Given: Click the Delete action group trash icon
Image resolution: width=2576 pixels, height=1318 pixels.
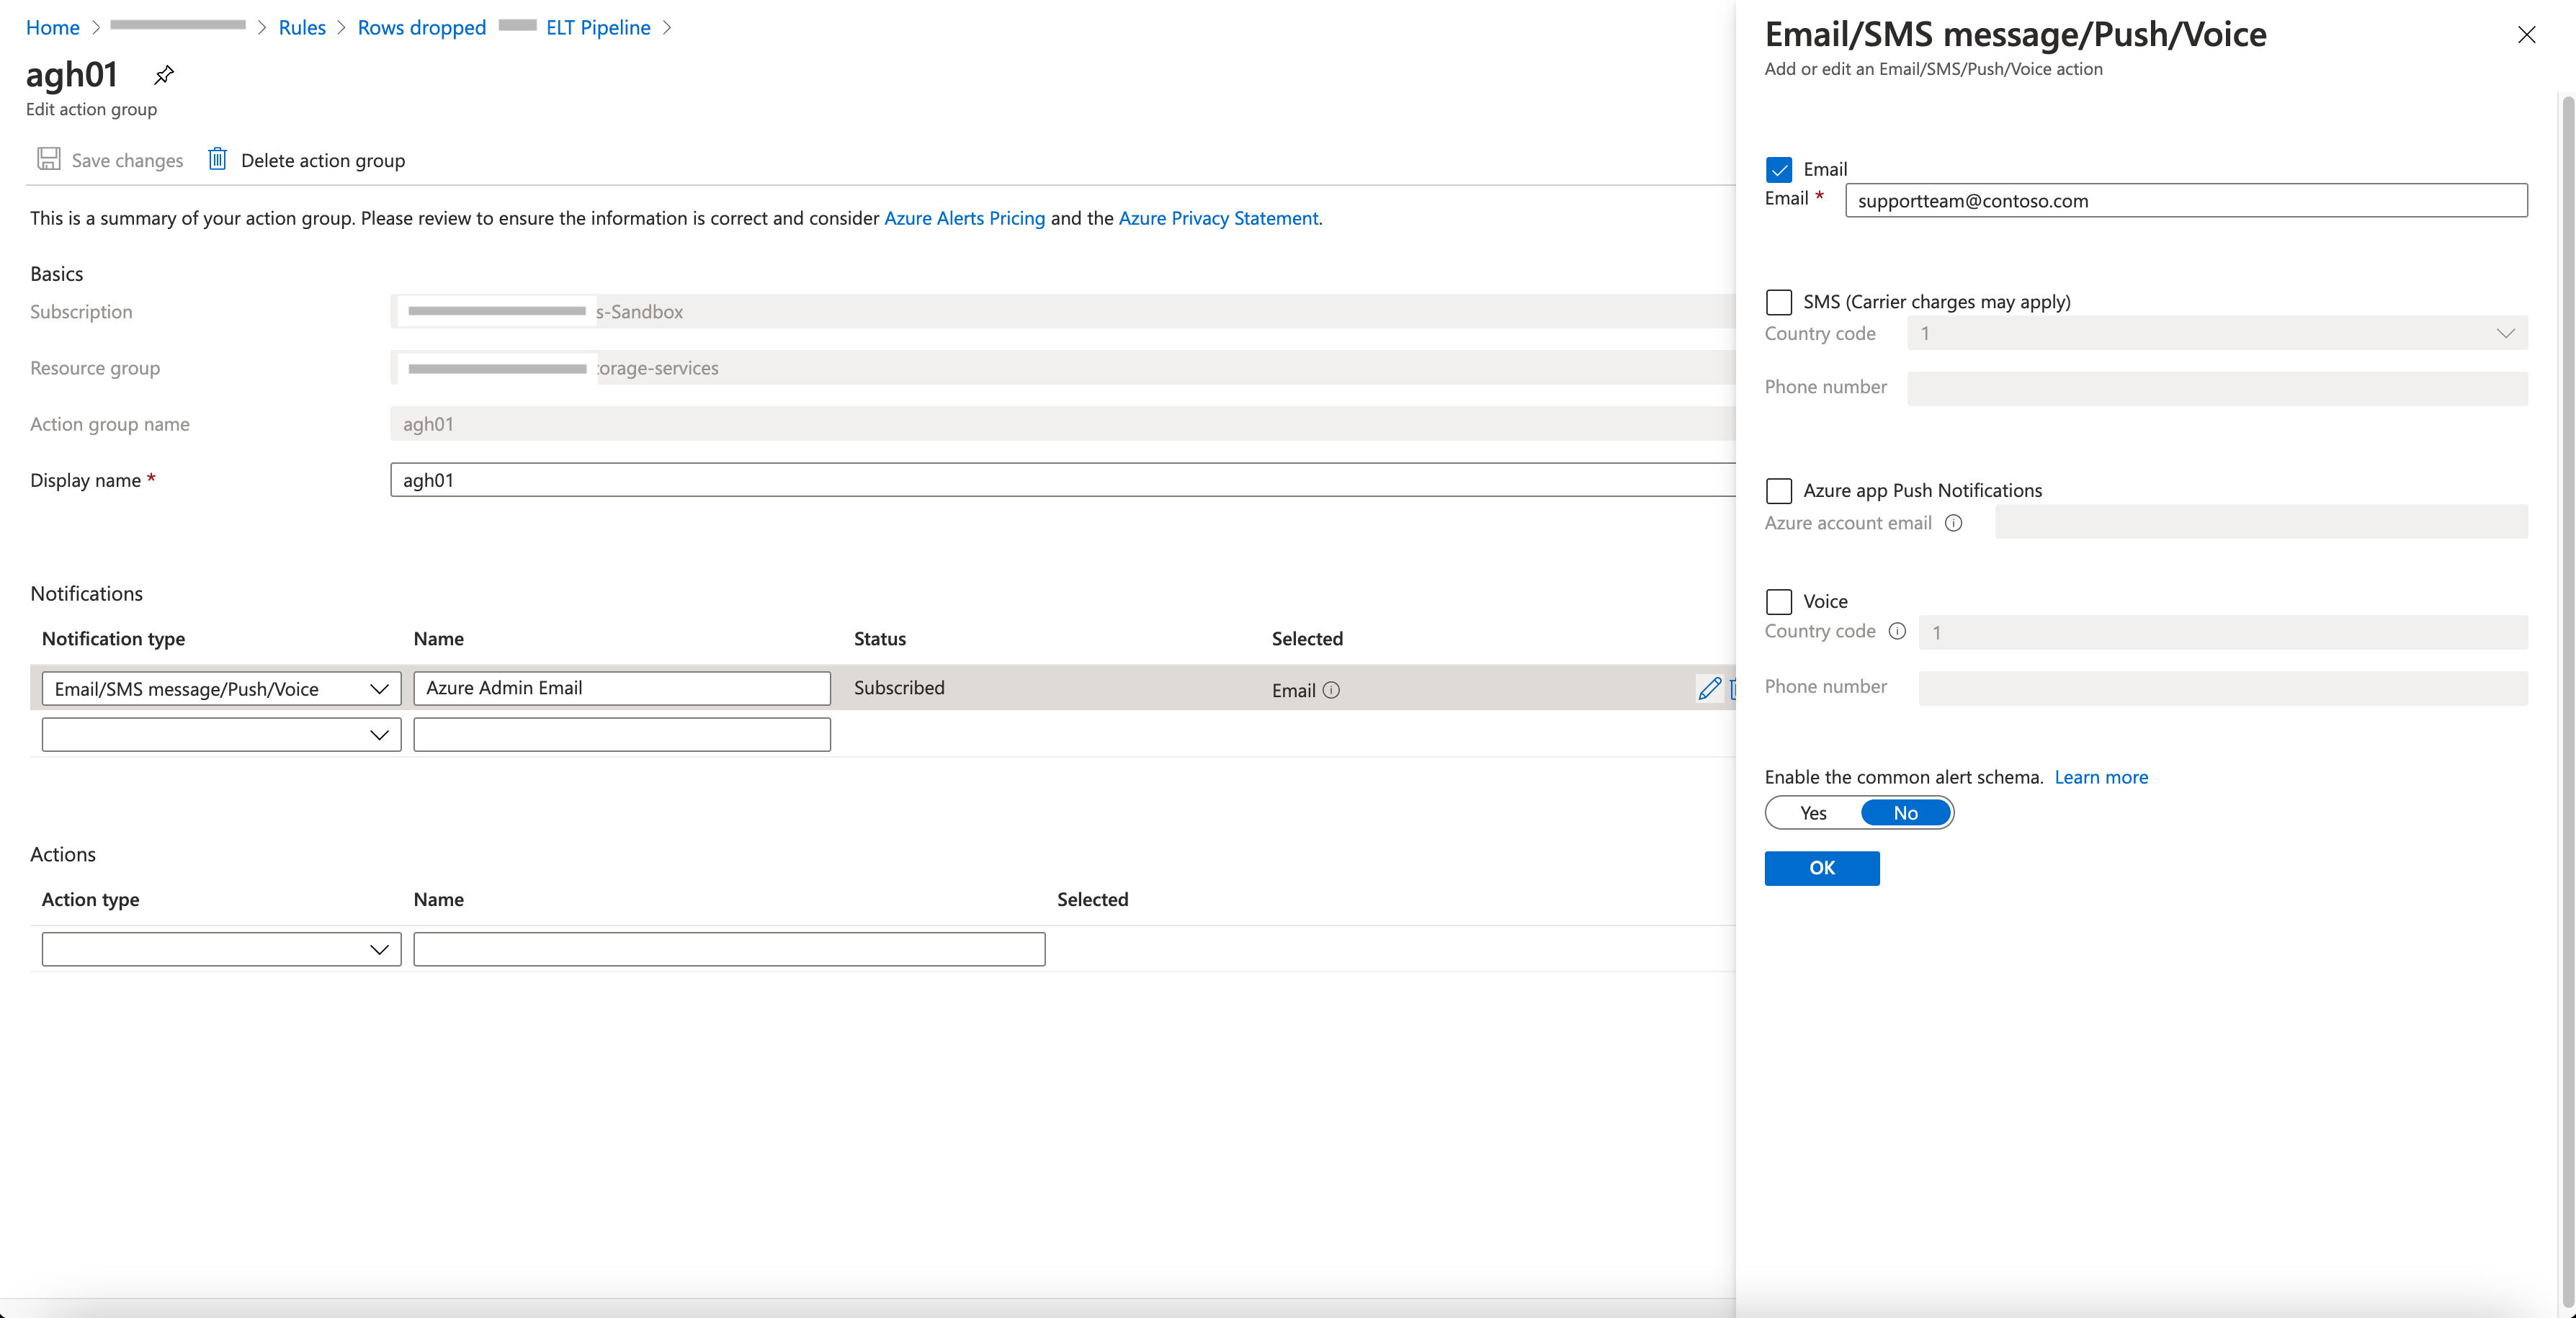Looking at the screenshot, I should 217,159.
